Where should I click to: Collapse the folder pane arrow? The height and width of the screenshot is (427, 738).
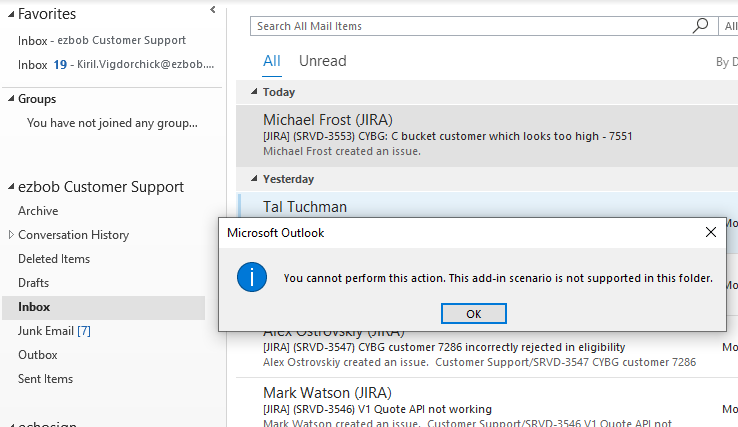pyautogui.click(x=213, y=9)
